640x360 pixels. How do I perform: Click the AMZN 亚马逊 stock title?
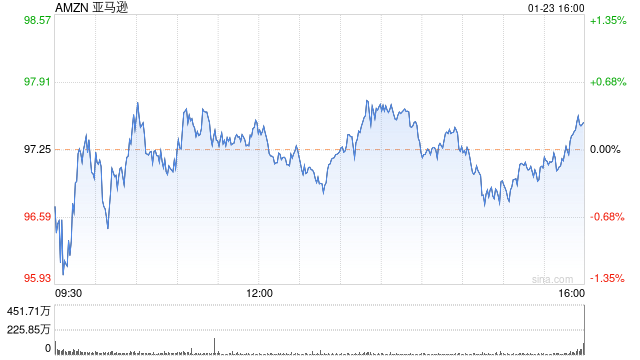[x=91, y=7]
